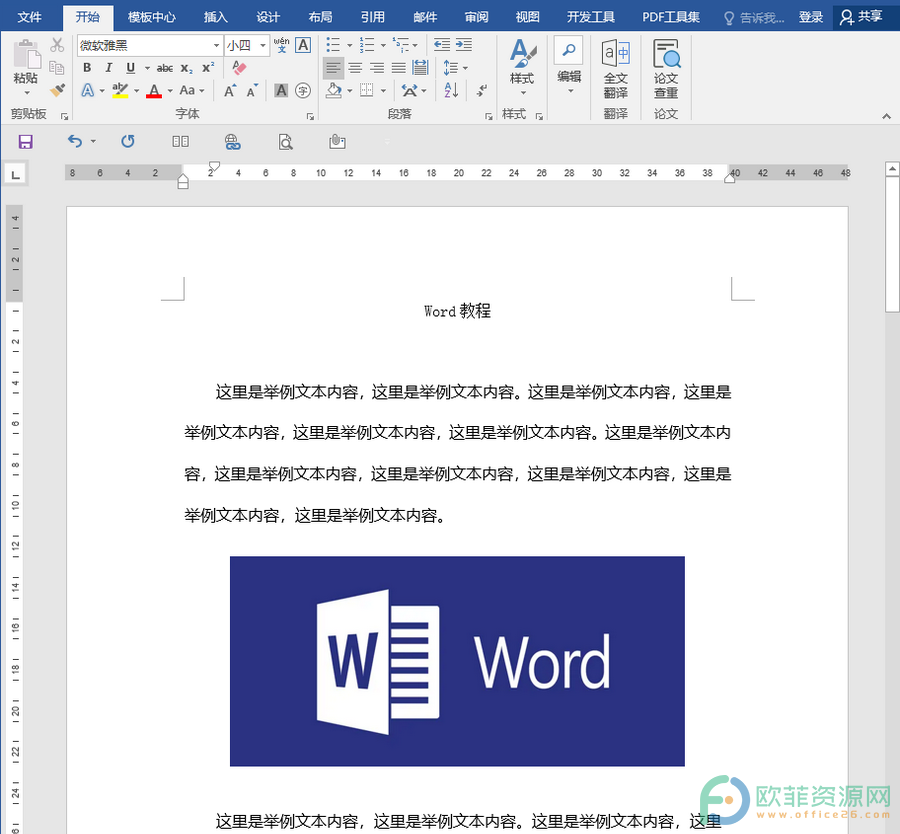Open the font size dropdown
The height and width of the screenshot is (834, 900).
click(x=263, y=45)
